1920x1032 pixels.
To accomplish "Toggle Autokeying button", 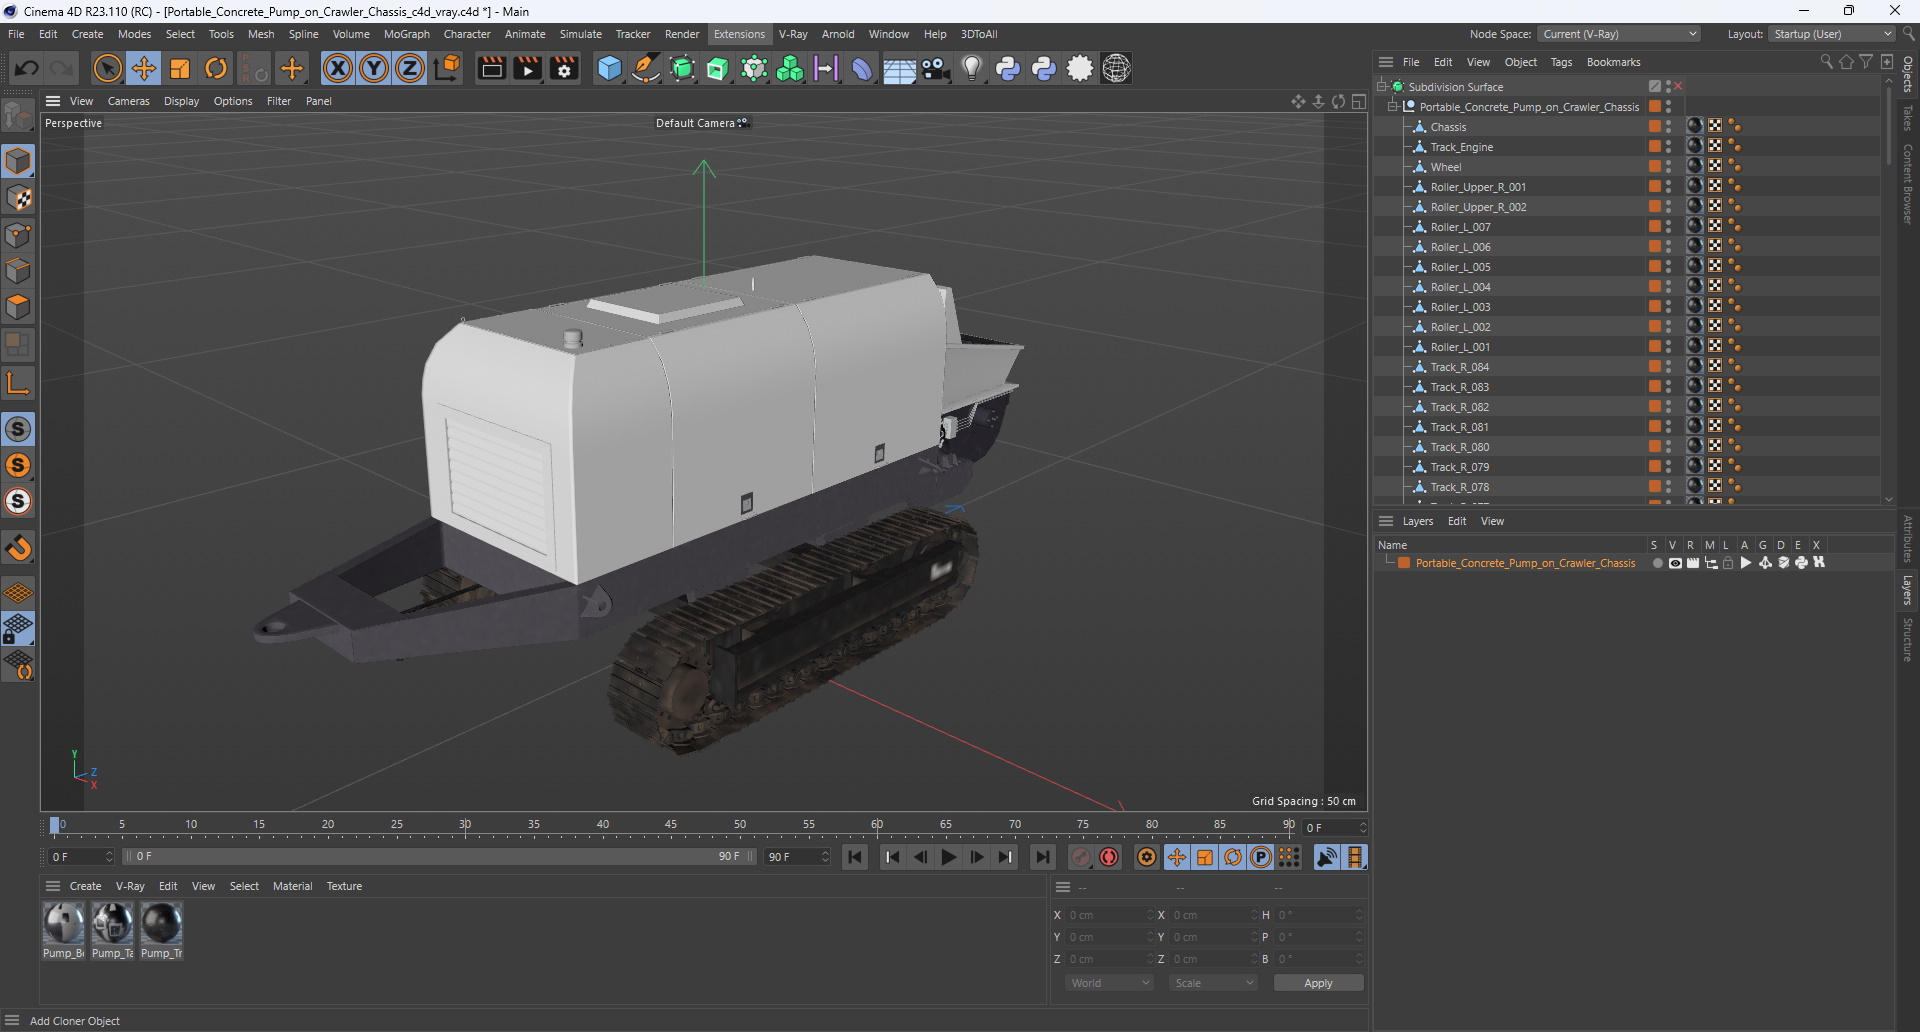I will 1109,857.
